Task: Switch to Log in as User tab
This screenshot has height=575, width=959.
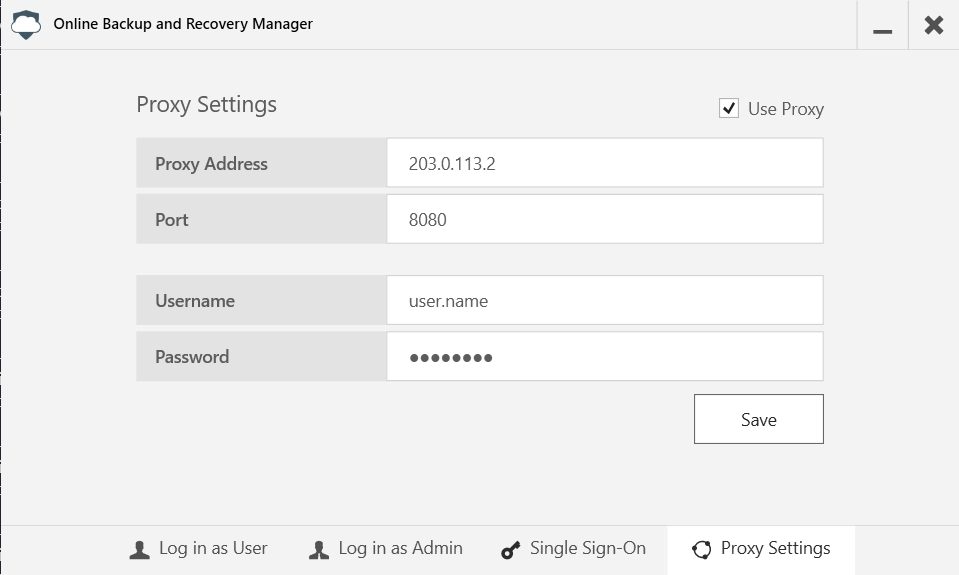Action: click(x=198, y=549)
